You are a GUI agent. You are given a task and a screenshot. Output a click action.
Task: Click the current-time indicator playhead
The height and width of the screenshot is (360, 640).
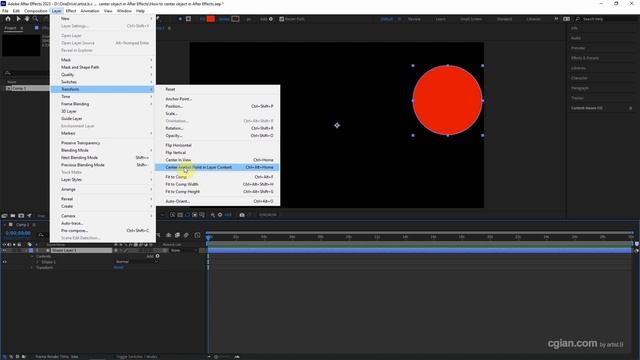[x=209, y=237]
